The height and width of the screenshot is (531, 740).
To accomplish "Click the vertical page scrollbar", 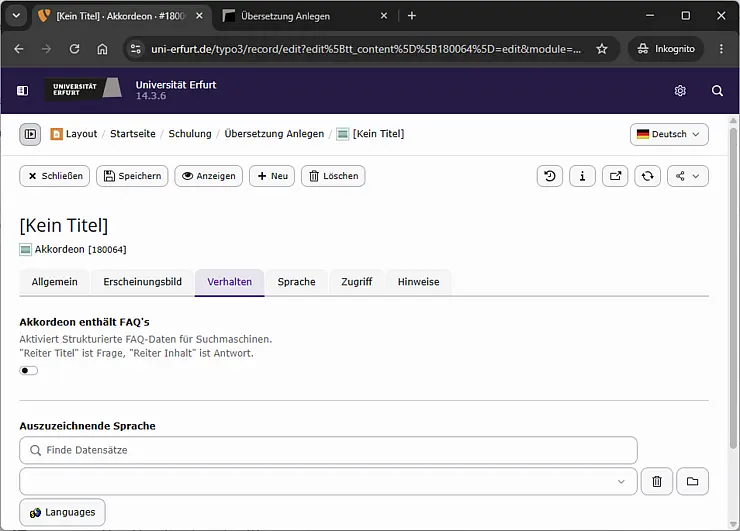I will tap(733, 288).
